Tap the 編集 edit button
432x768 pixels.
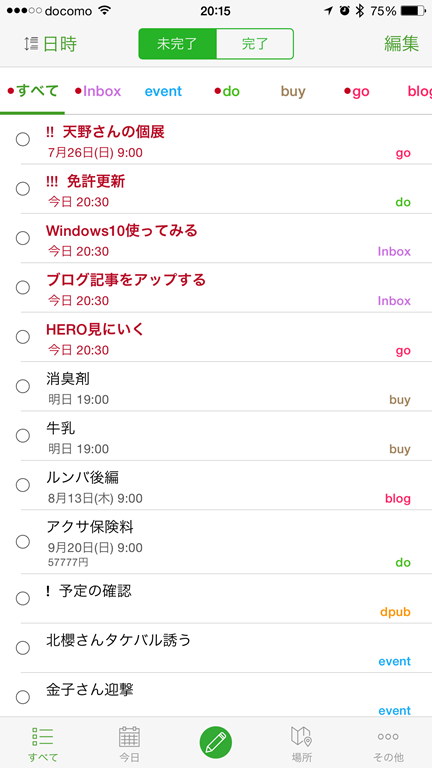pyautogui.click(x=401, y=44)
